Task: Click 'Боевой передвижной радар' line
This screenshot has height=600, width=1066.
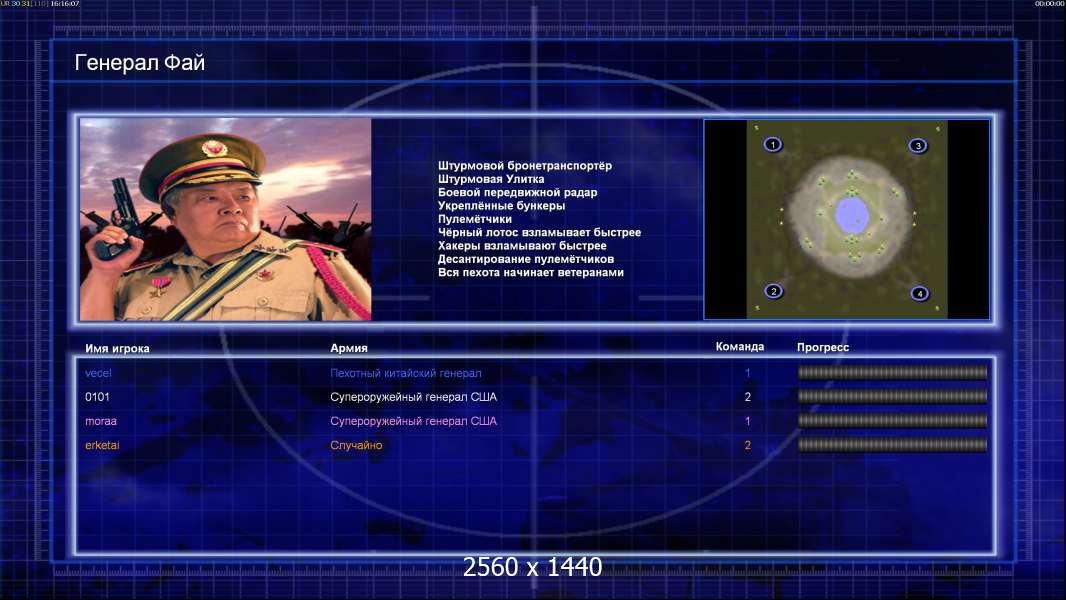Action: (517, 192)
